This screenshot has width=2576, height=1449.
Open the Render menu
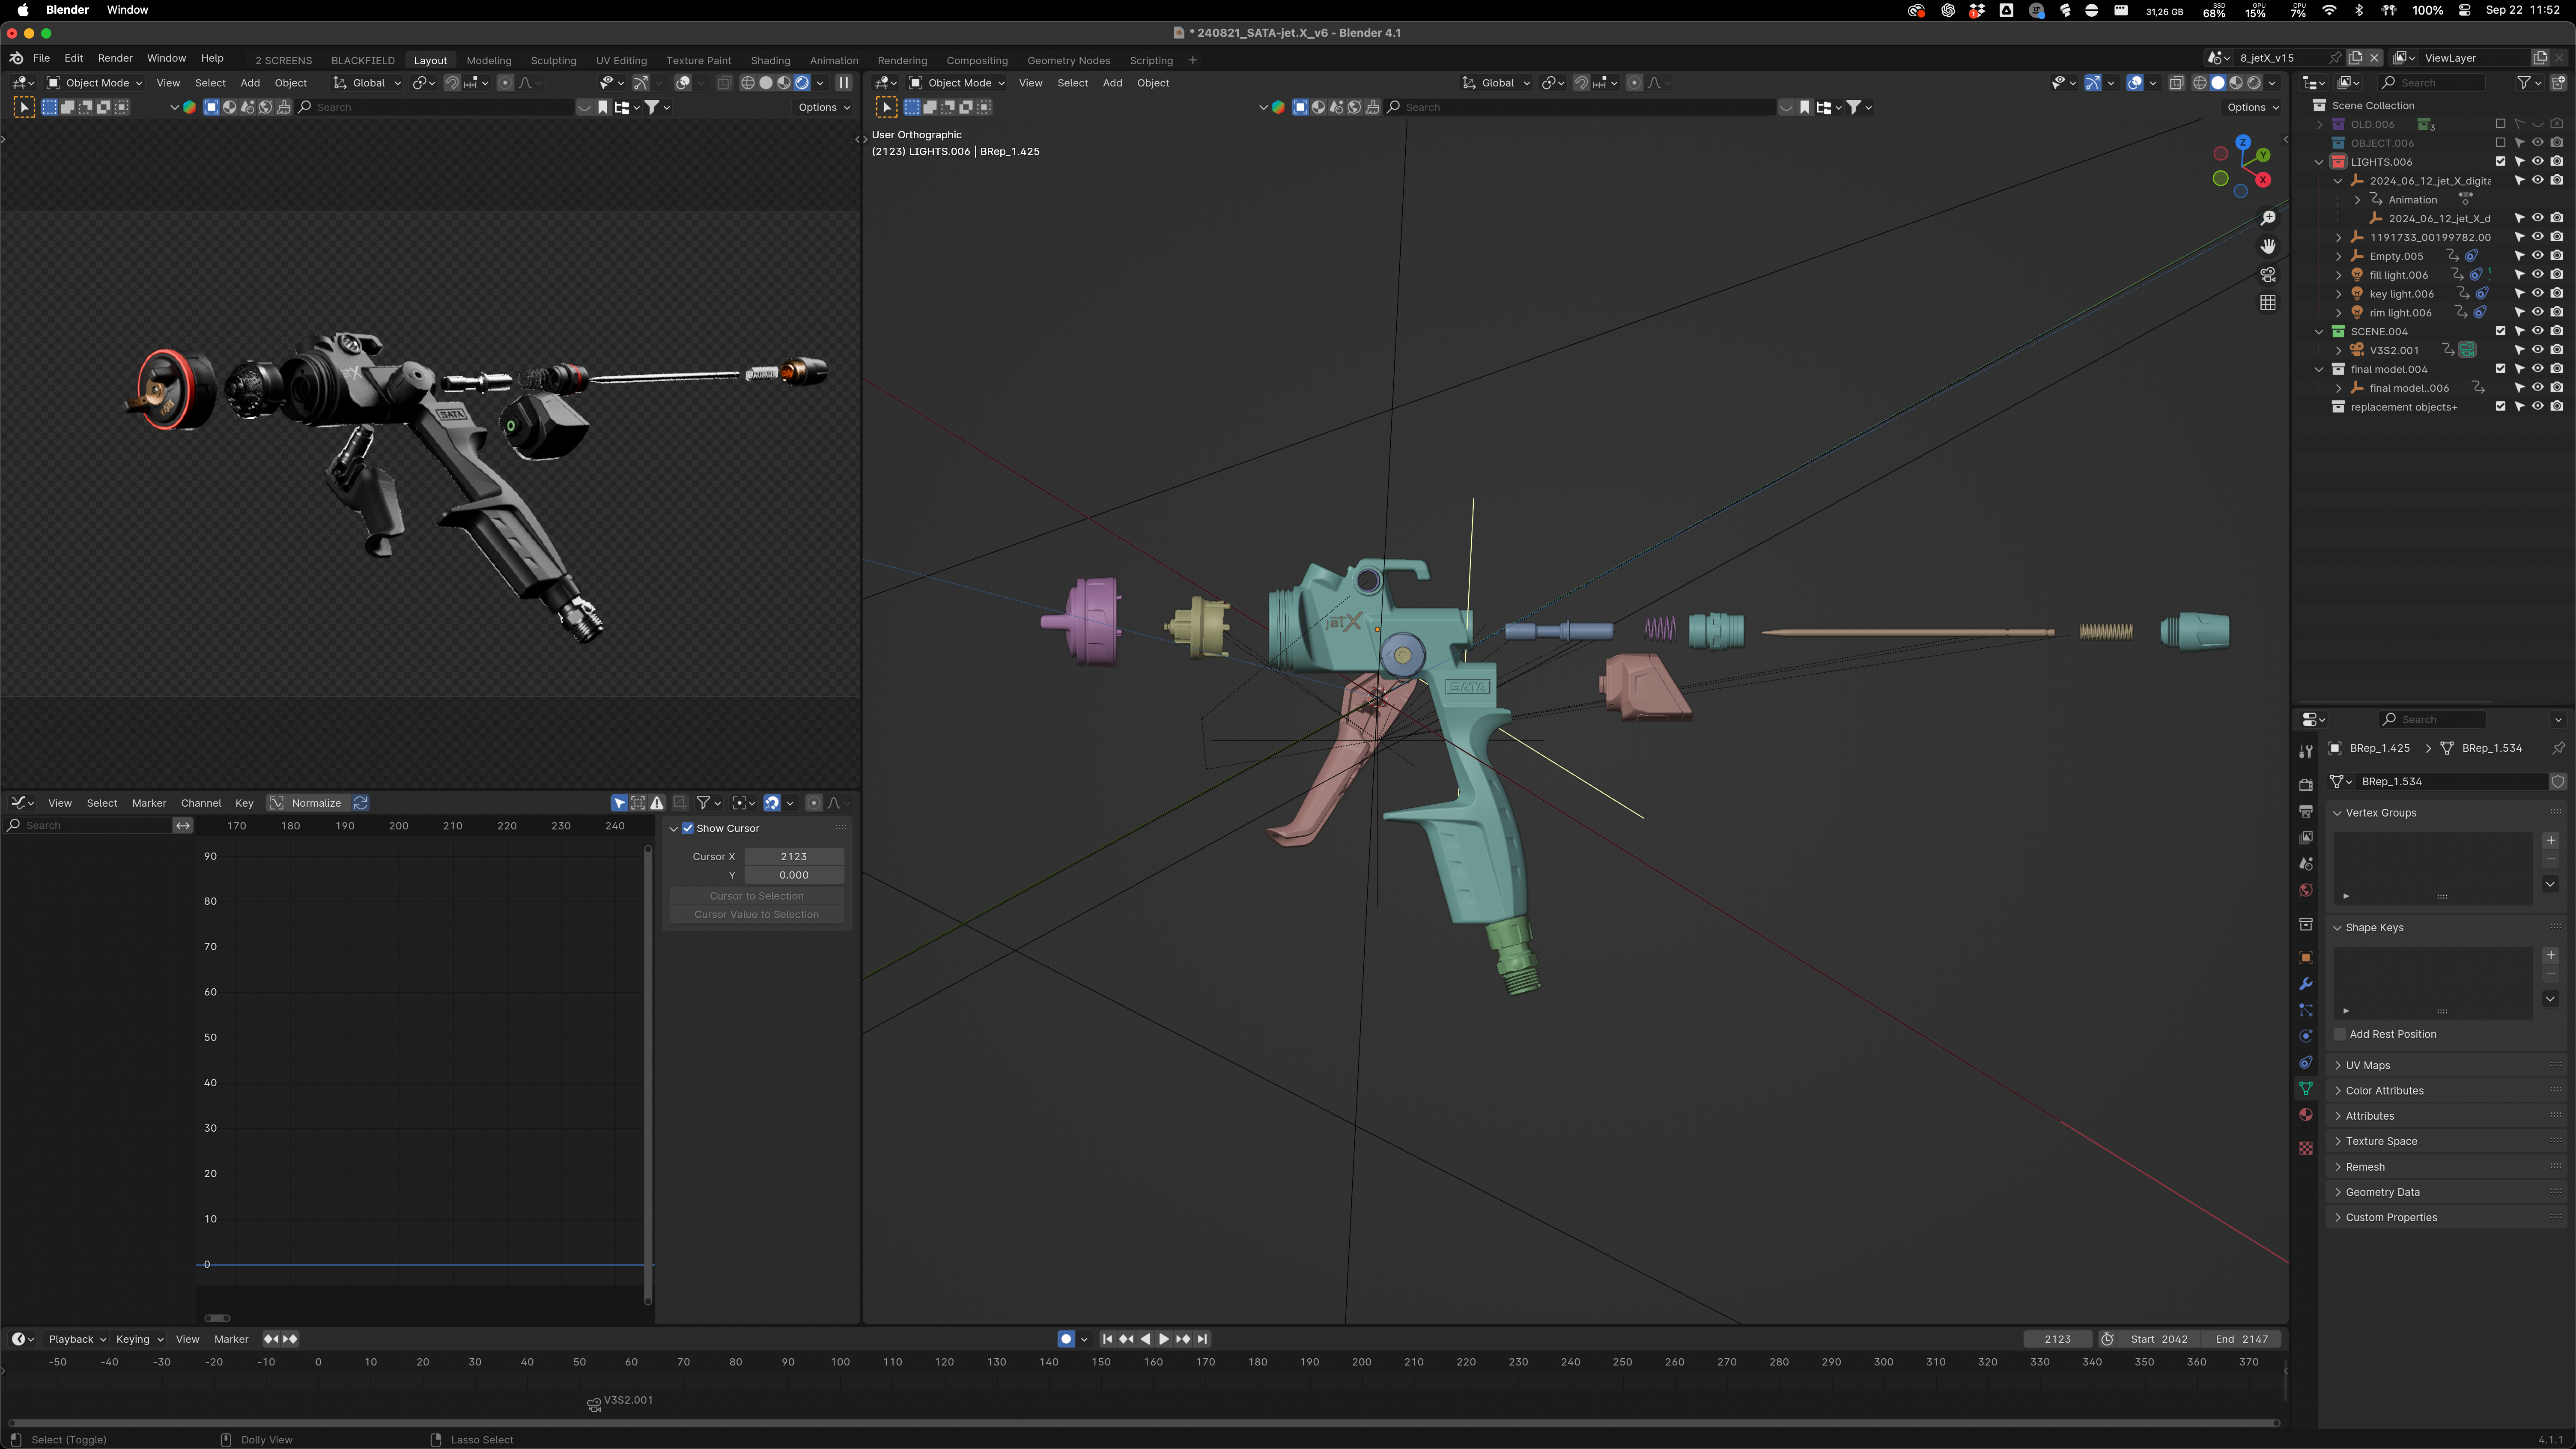pos(115,58)
